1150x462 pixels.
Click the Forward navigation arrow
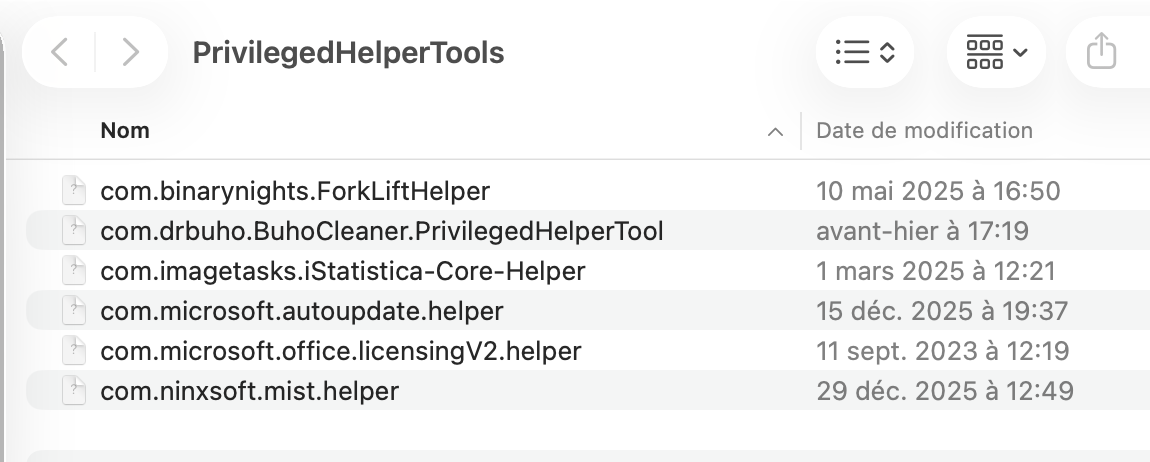pos(130,53)
